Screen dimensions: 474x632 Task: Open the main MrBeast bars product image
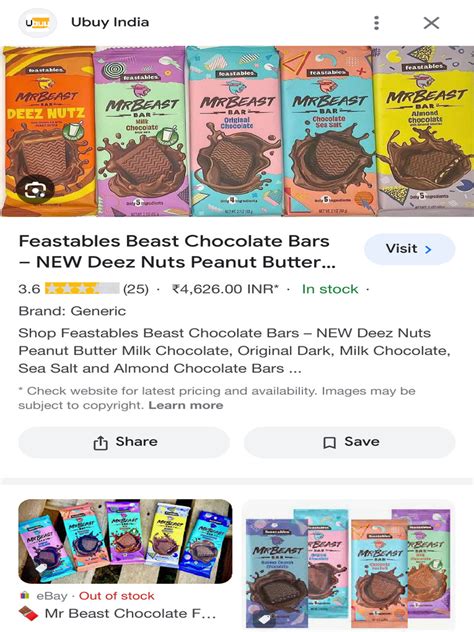[x=237, y=131]
